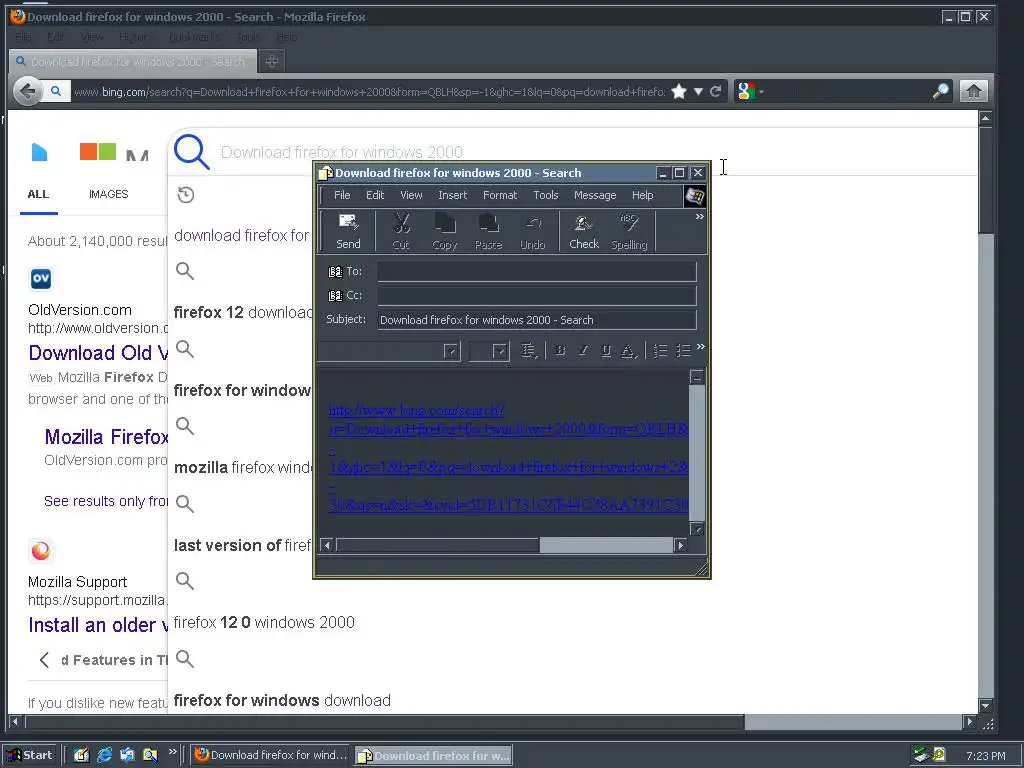Open paragraph style button in composer
The width and height of the screenshot is (1024, 768).
pos(529,351)
